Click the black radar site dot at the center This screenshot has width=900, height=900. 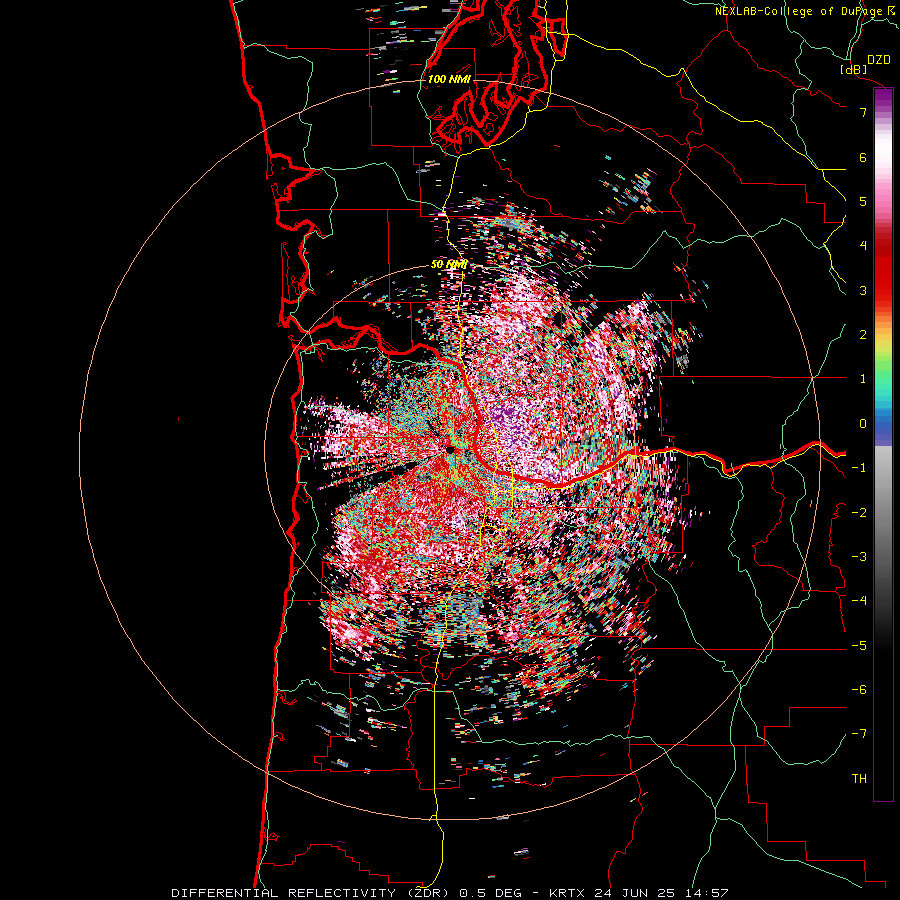point(450,450)
